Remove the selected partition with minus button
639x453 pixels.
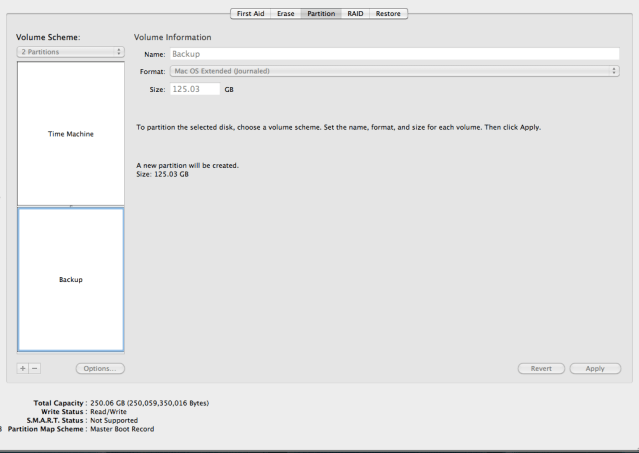pyautogui.click(x=35, y=368)
